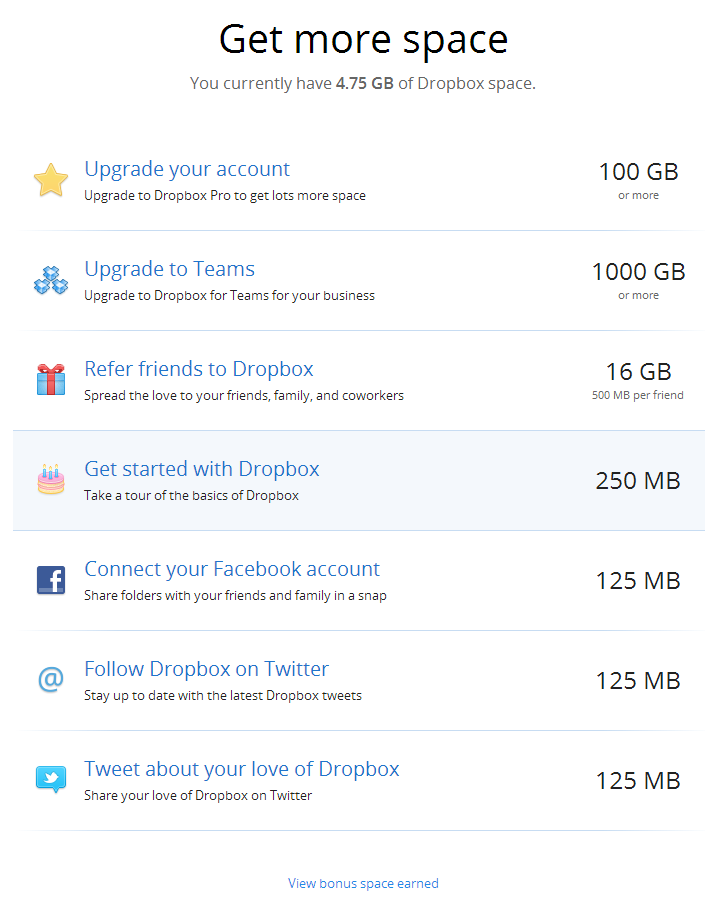Viewport: 705px width, 908px height.
Task: Open the Upgrade your account link
Action: 187,169
